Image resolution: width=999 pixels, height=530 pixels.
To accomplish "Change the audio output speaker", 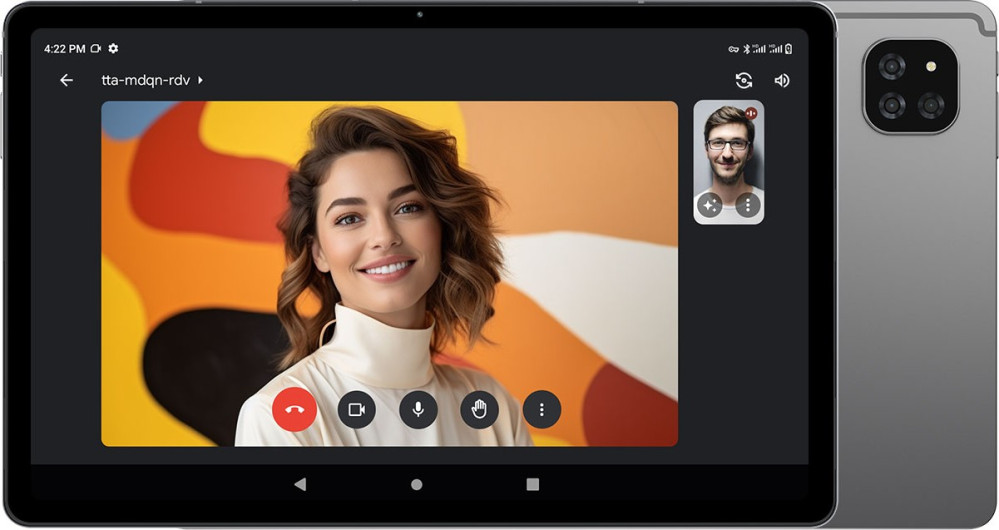I will click(782, 81).
